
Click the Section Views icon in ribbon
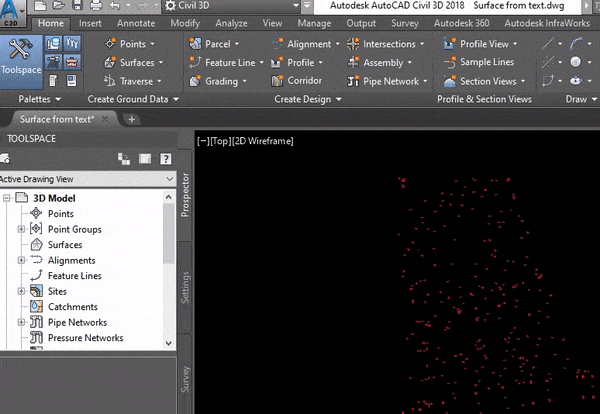click(450, 81)
